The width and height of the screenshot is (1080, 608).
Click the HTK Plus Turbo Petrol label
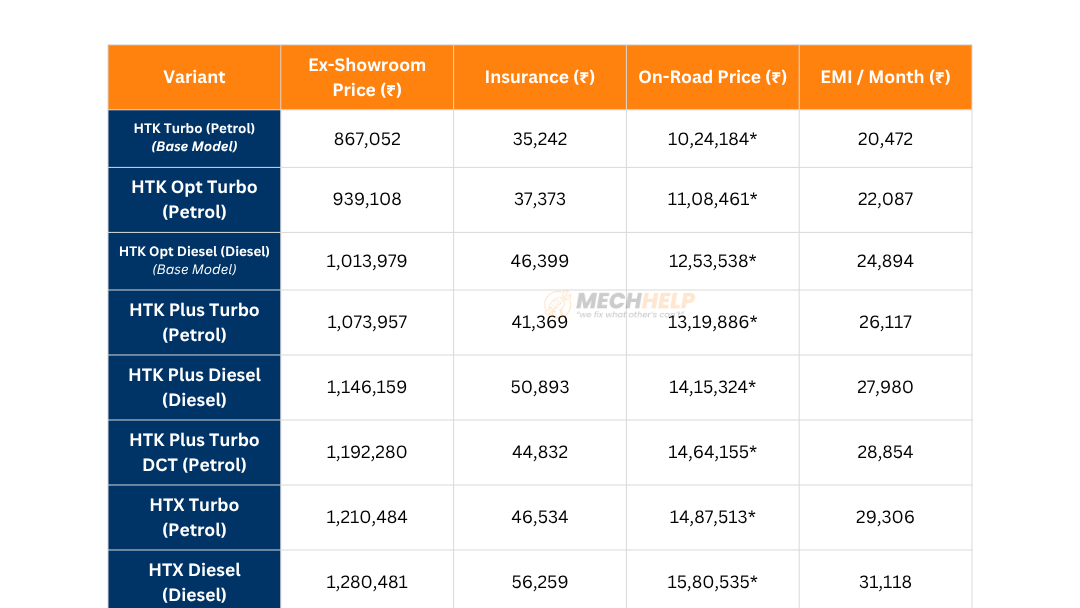(x=193, y=322)
